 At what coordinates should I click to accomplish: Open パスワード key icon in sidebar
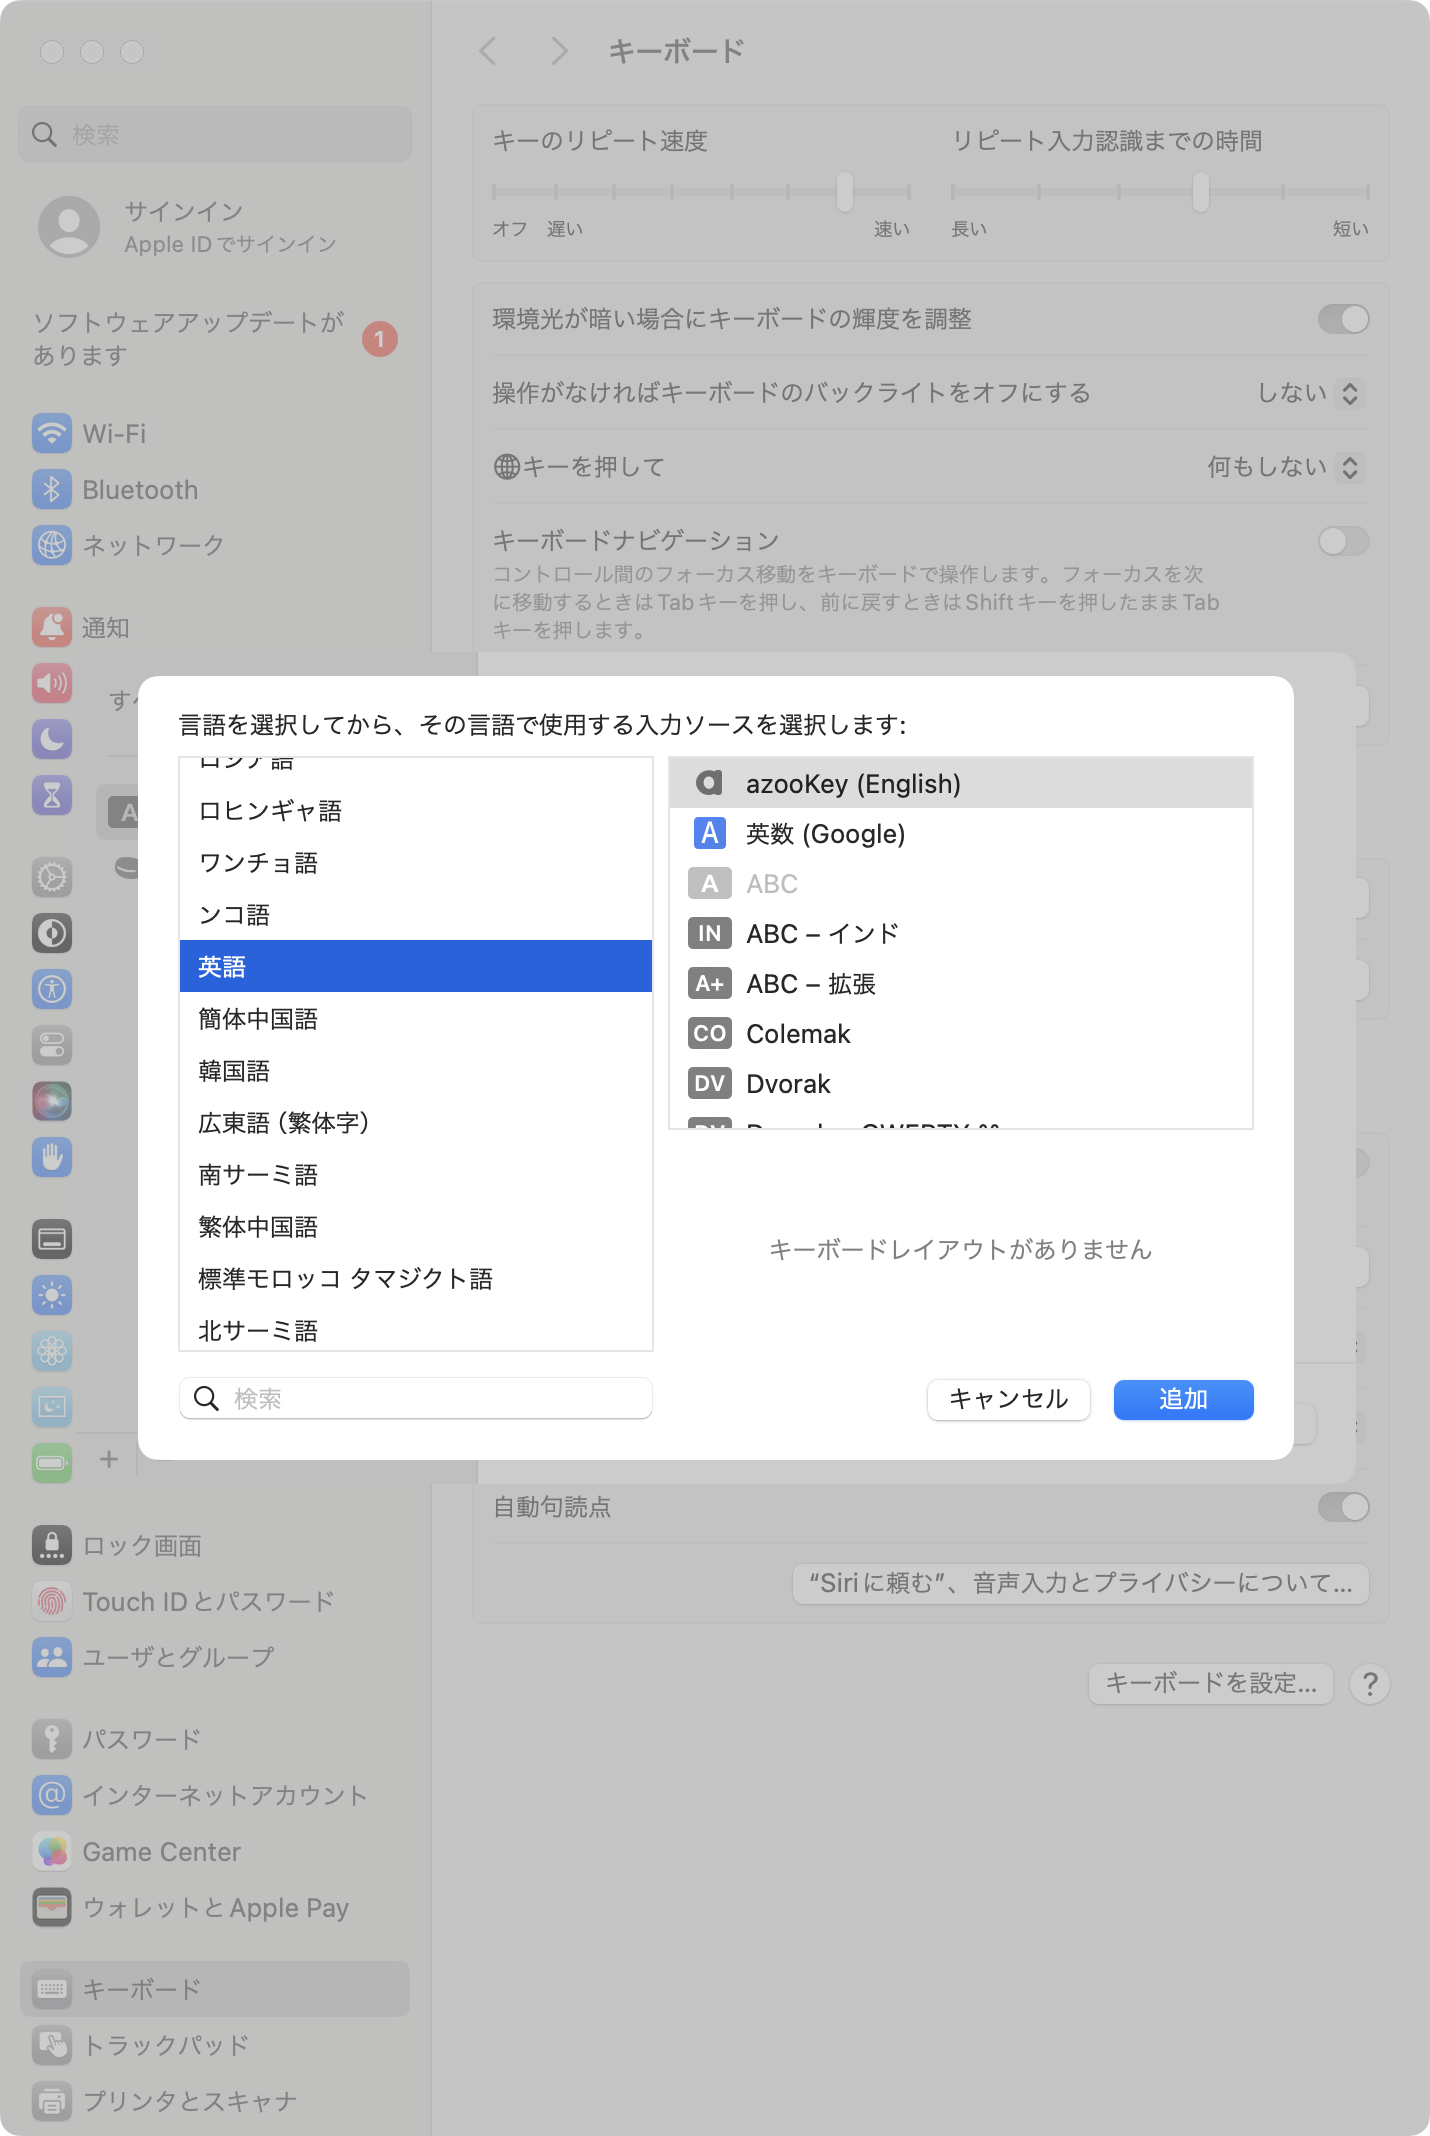click(52, 1739)
